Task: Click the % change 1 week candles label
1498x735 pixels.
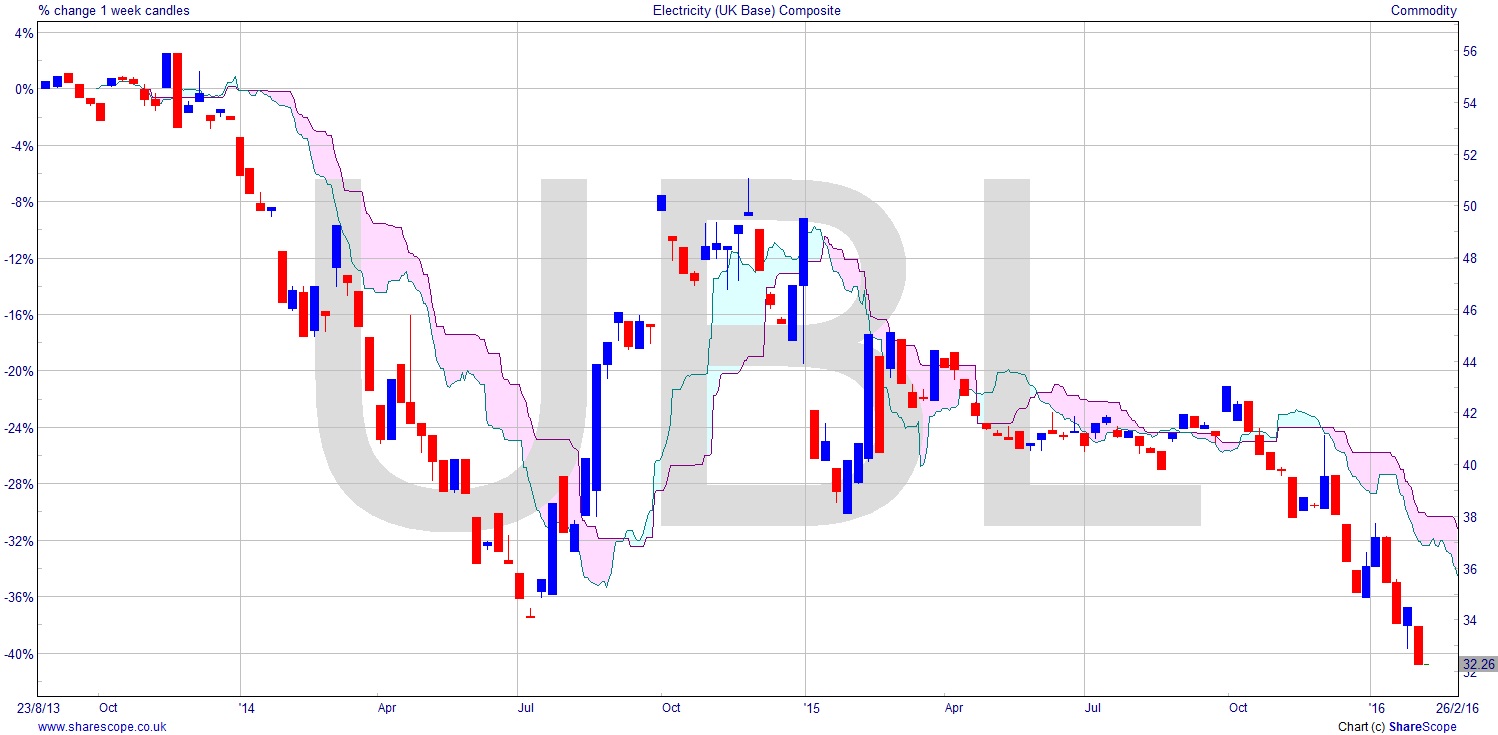Action: tap(114, 11)
